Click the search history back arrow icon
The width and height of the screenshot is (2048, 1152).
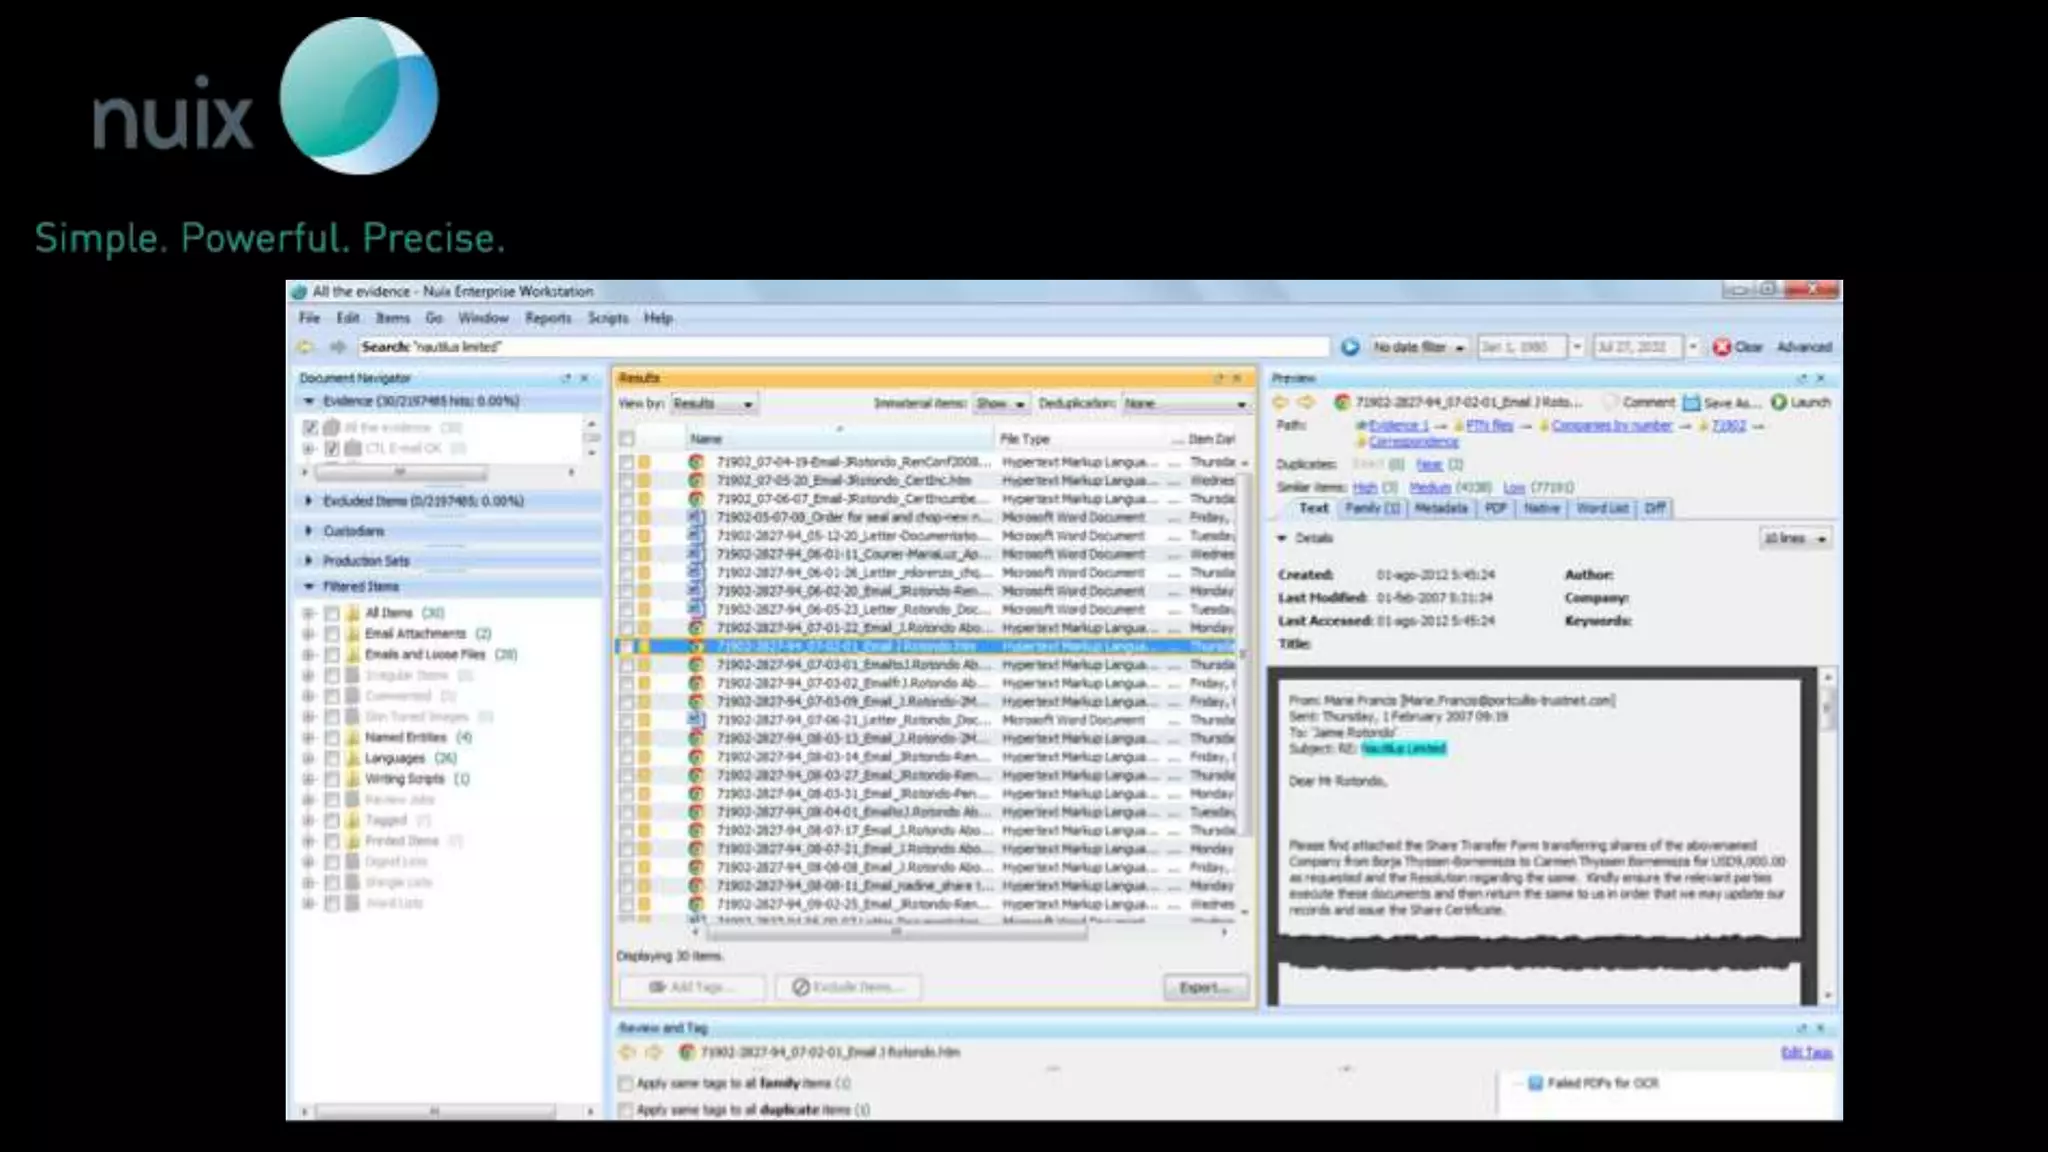tap(306, 347)
